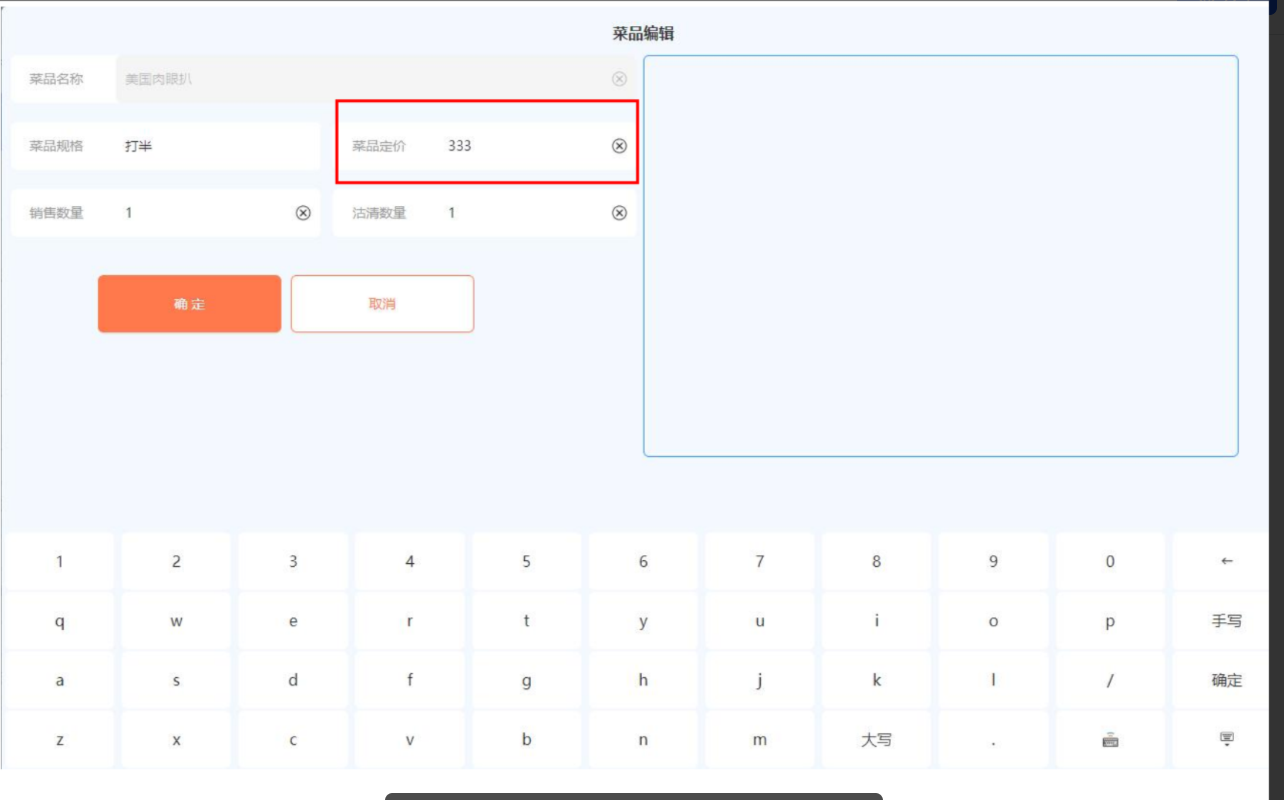Click the orange 确定 confirm button
This screenshot has width=1284, height=800.
click(189, 304)
